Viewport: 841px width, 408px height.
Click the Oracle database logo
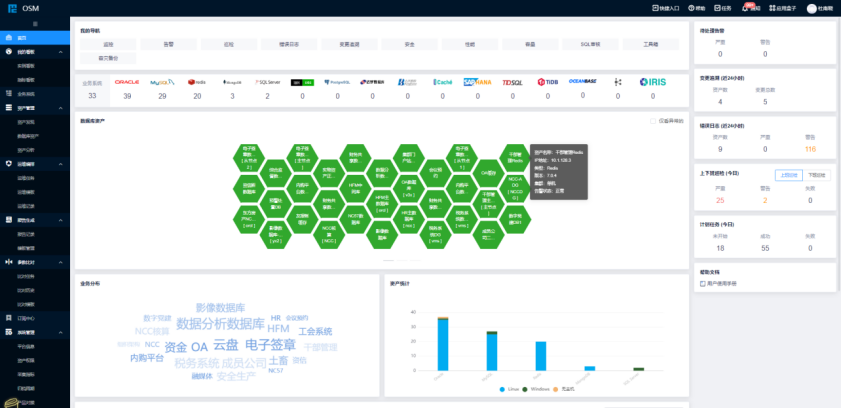coord(127,82)
